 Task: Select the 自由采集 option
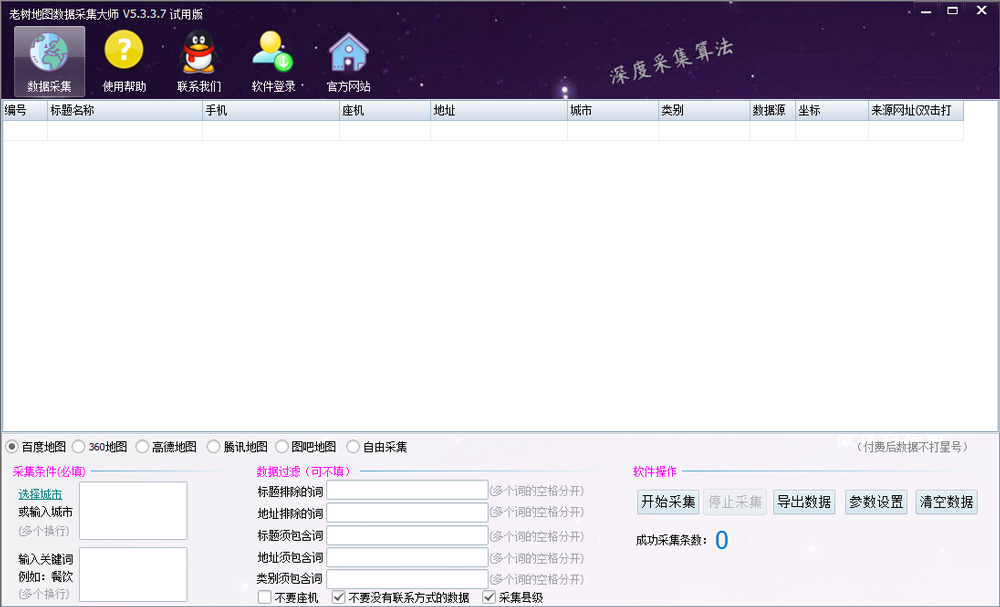coord(353,447)
